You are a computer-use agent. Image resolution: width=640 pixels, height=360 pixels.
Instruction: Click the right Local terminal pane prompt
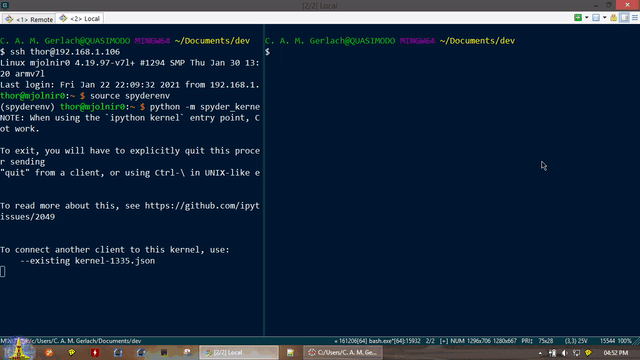click(x=267, y=52)
